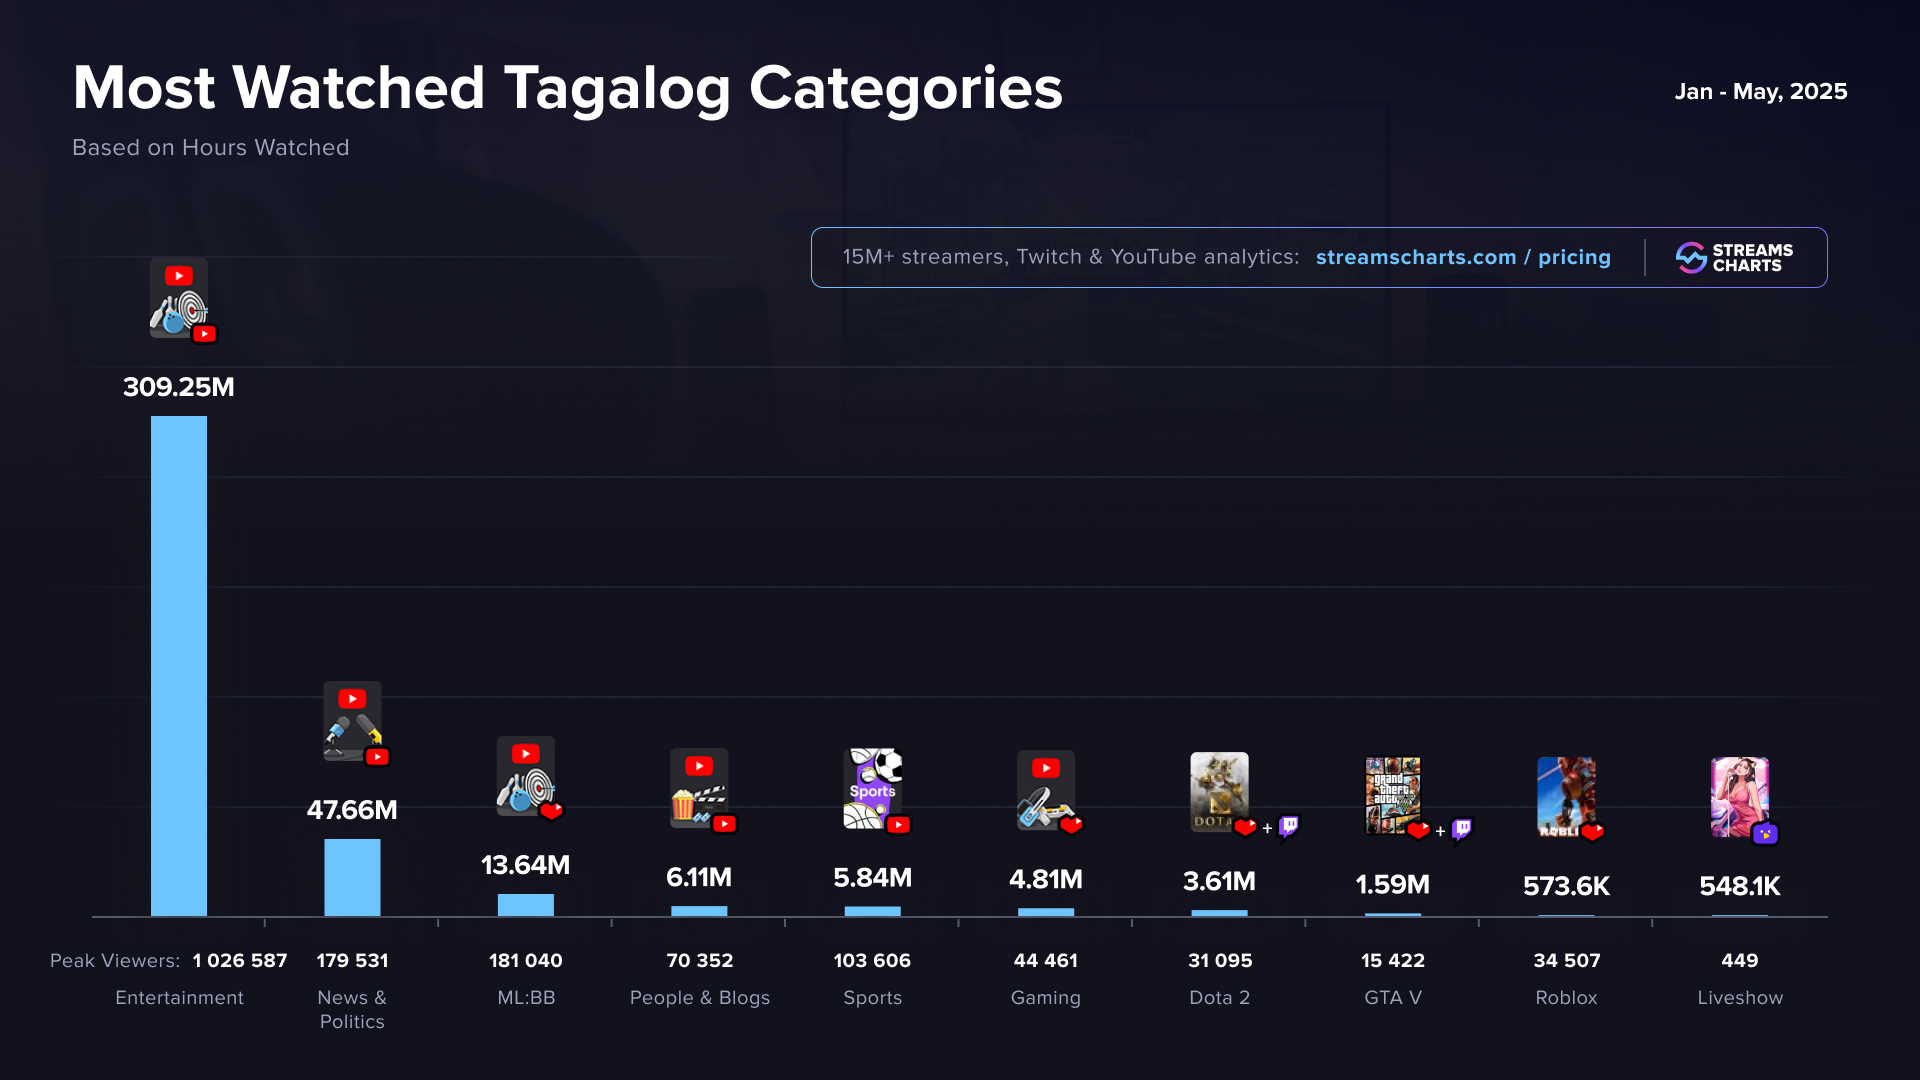Click the News & Politics microphone icon

352,722
